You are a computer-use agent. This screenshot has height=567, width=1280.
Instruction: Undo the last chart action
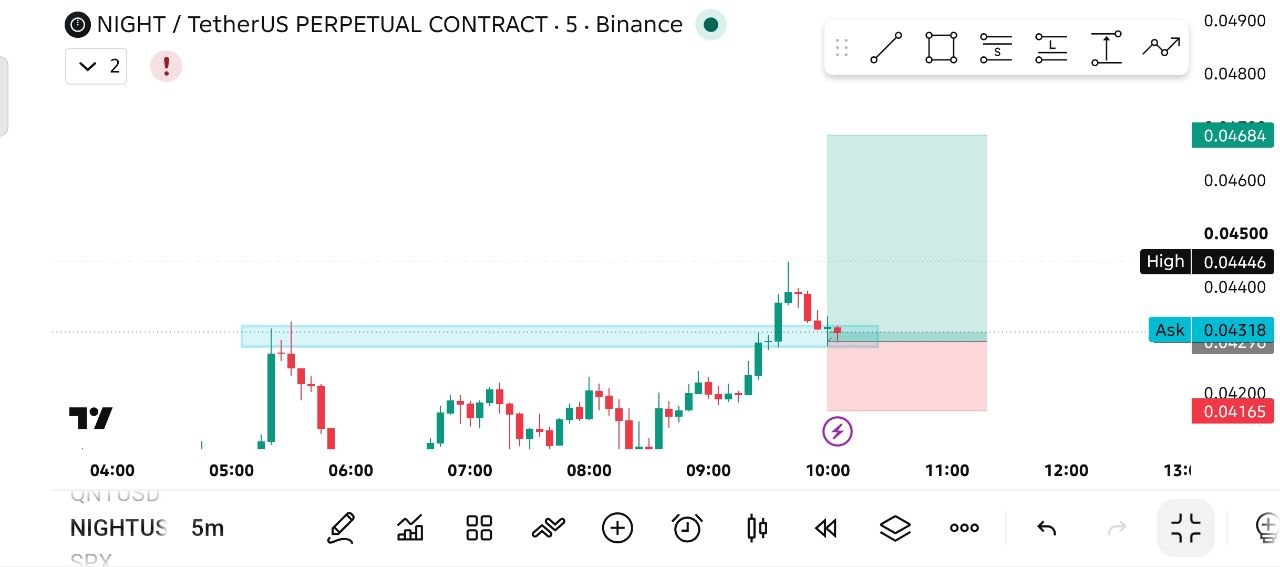pyautogui.click(x=1047, y=528)
